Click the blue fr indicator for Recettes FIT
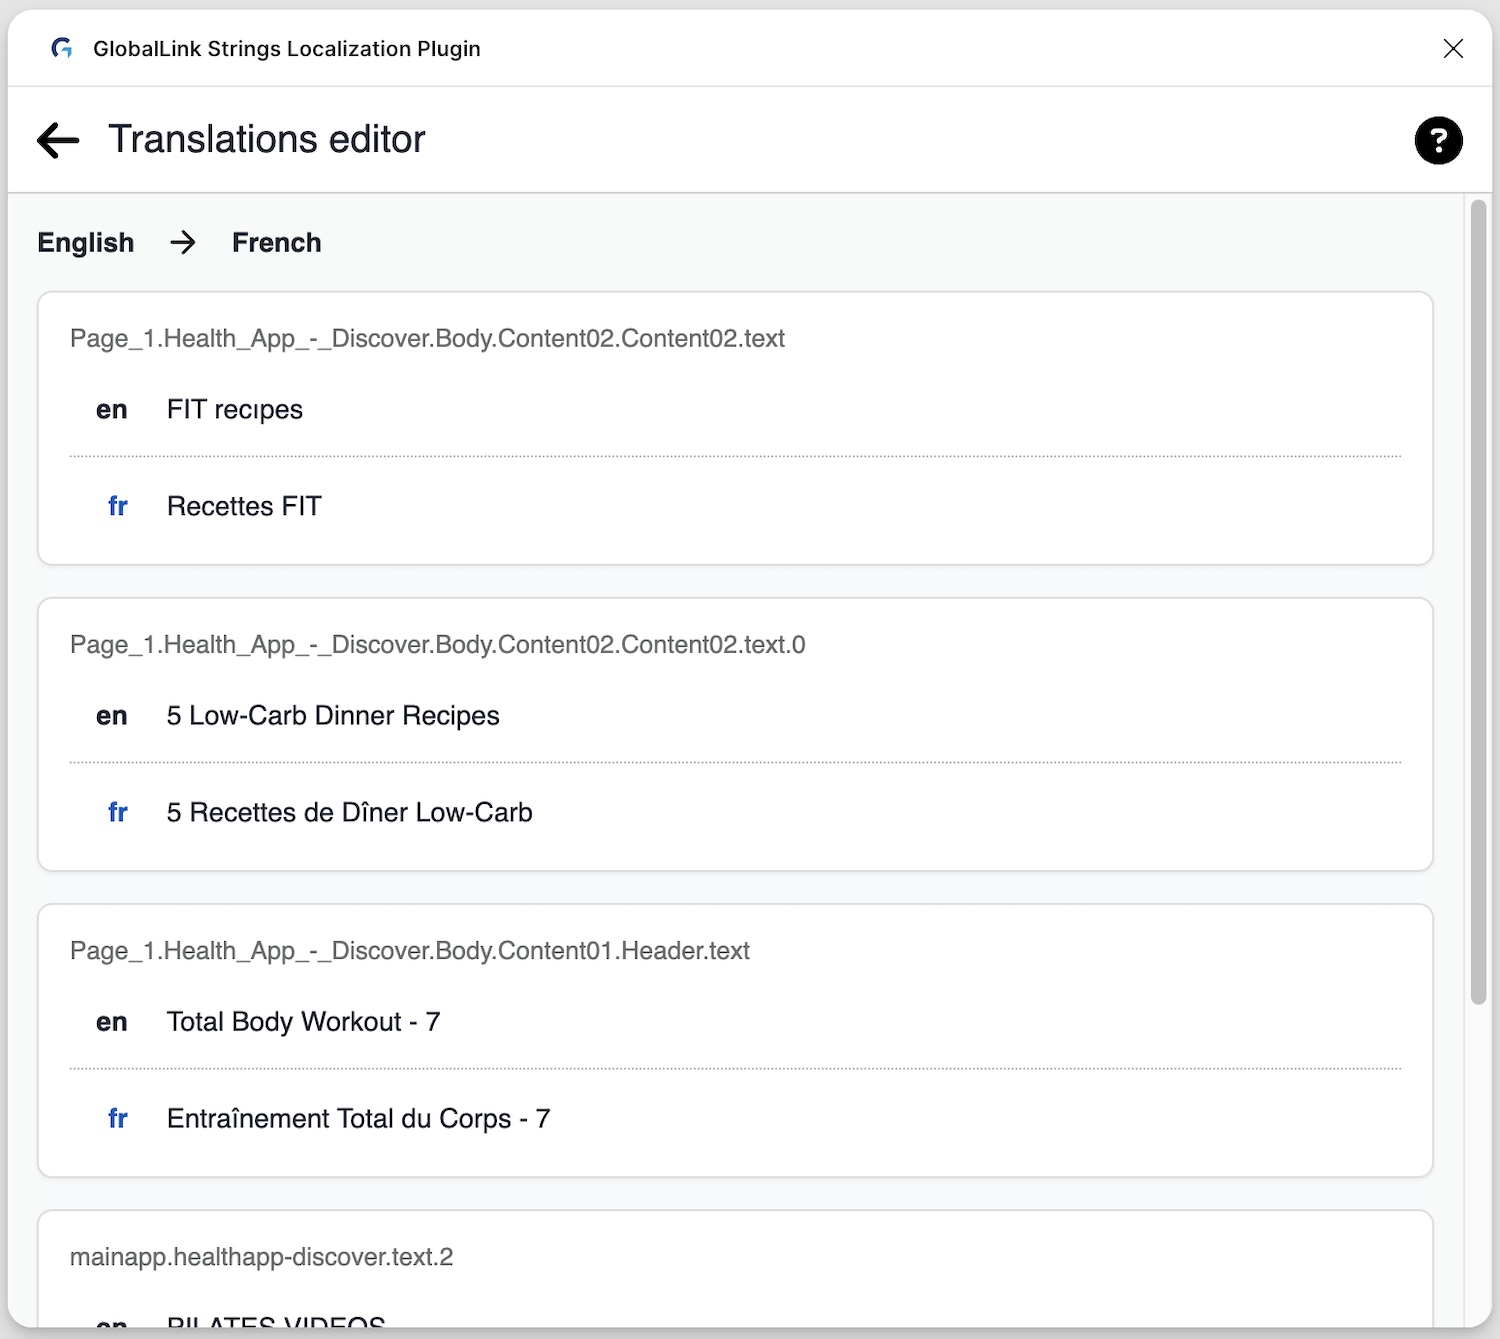 [x=117, y=506]
